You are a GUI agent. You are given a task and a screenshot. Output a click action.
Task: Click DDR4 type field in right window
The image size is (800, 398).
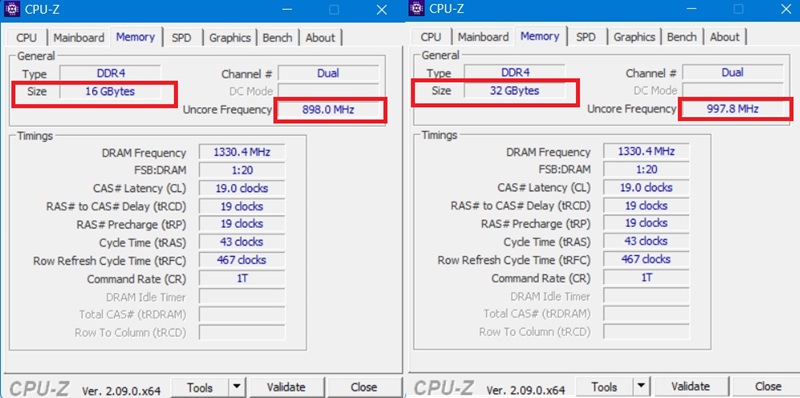click(515, 72)
